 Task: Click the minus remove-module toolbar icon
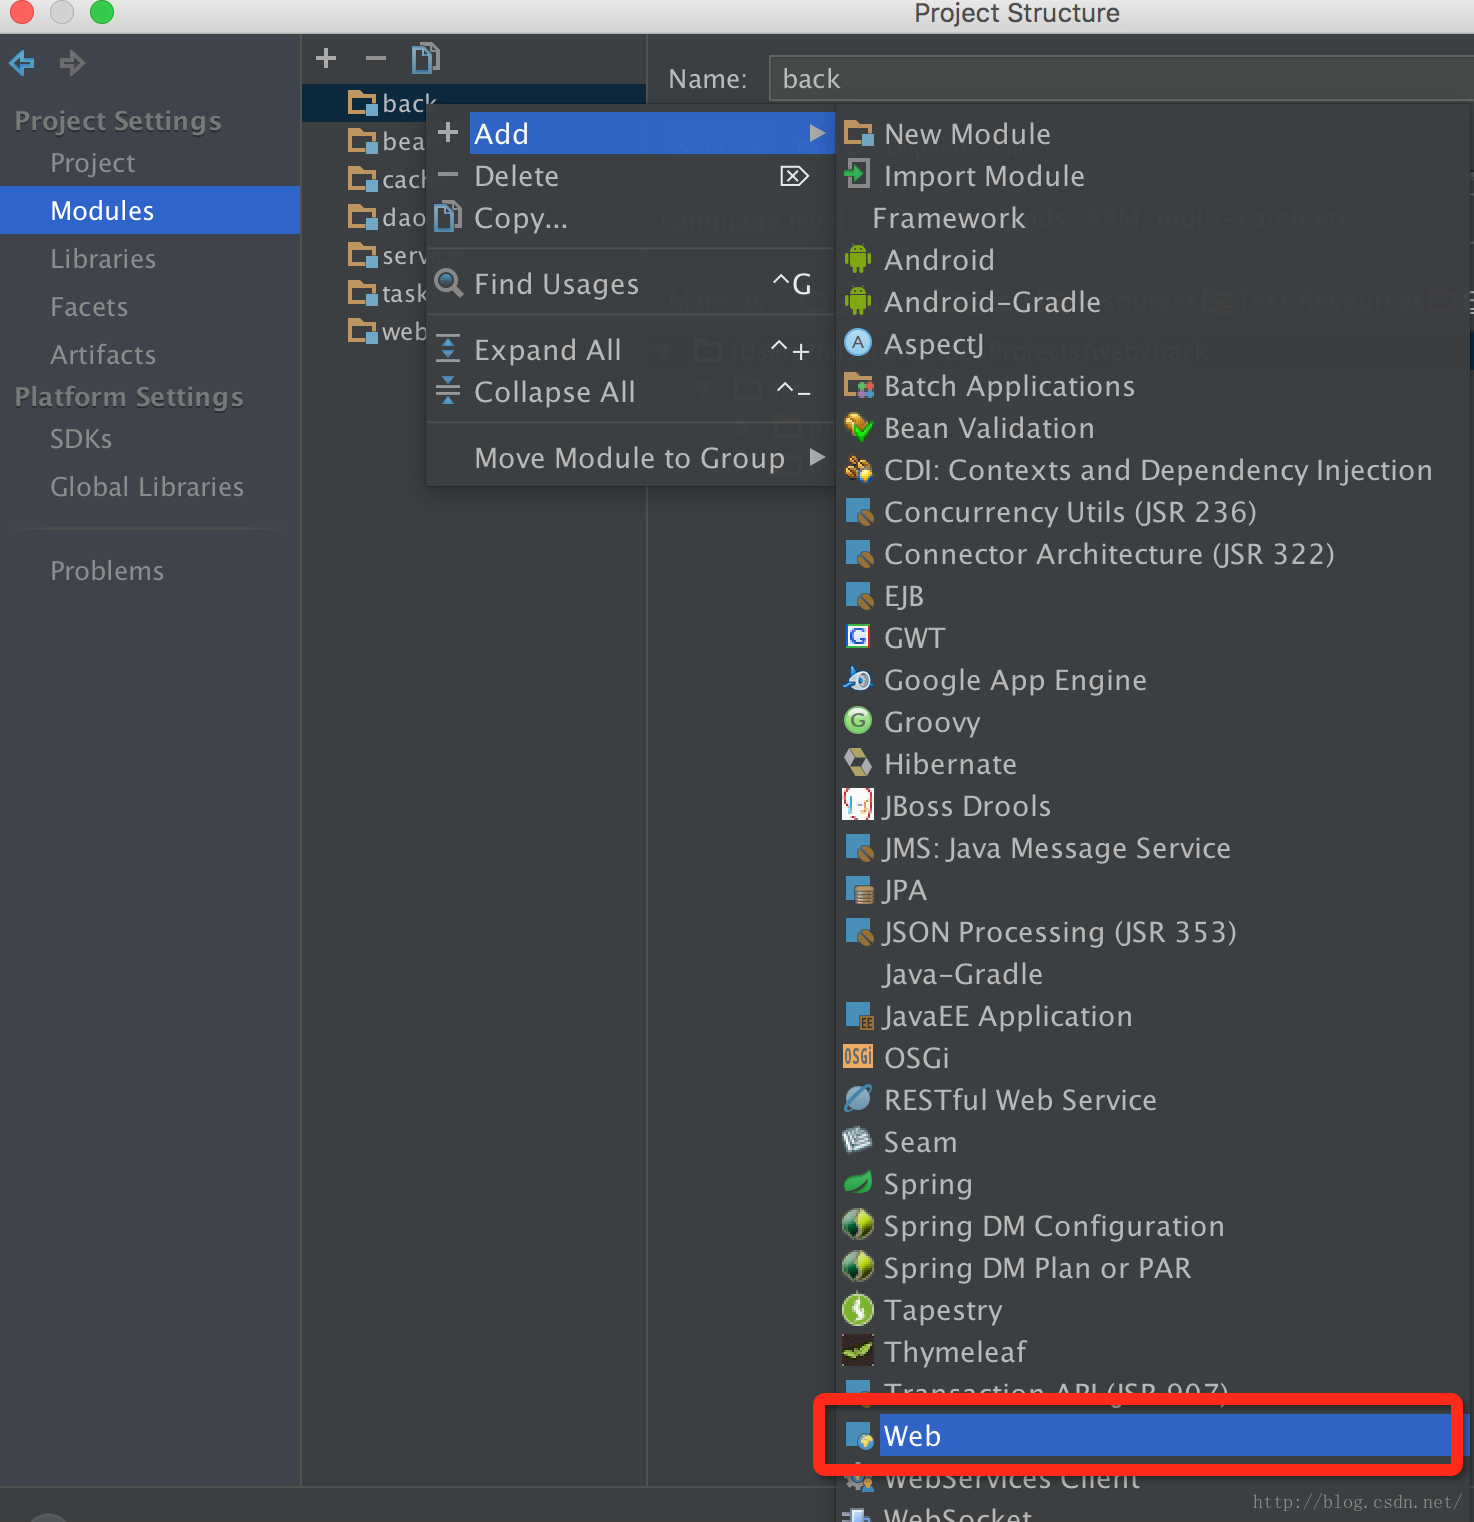point(376,58)
